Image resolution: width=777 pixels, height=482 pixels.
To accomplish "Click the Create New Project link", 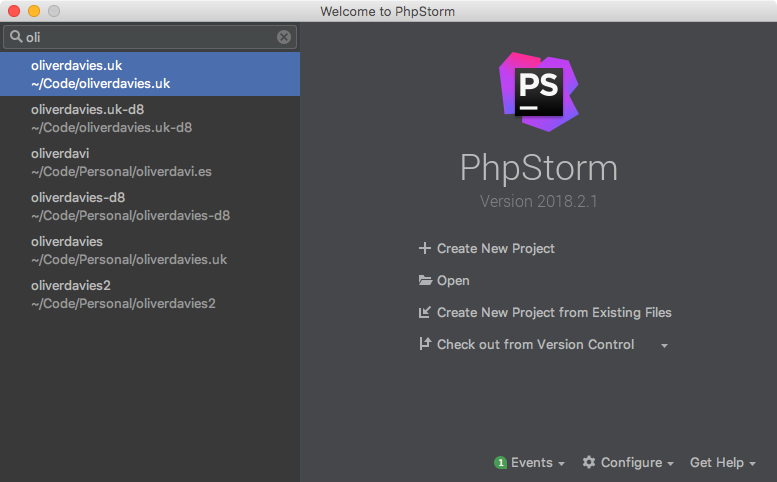I will coord(495,248).
